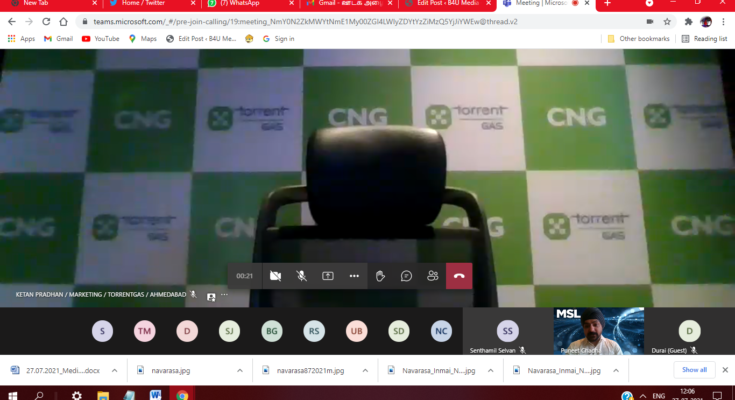The width and height of the screenshot is (735, 400).
Task: Expand options for 27.07.2021_Medi...docx download
Action: 114,370
